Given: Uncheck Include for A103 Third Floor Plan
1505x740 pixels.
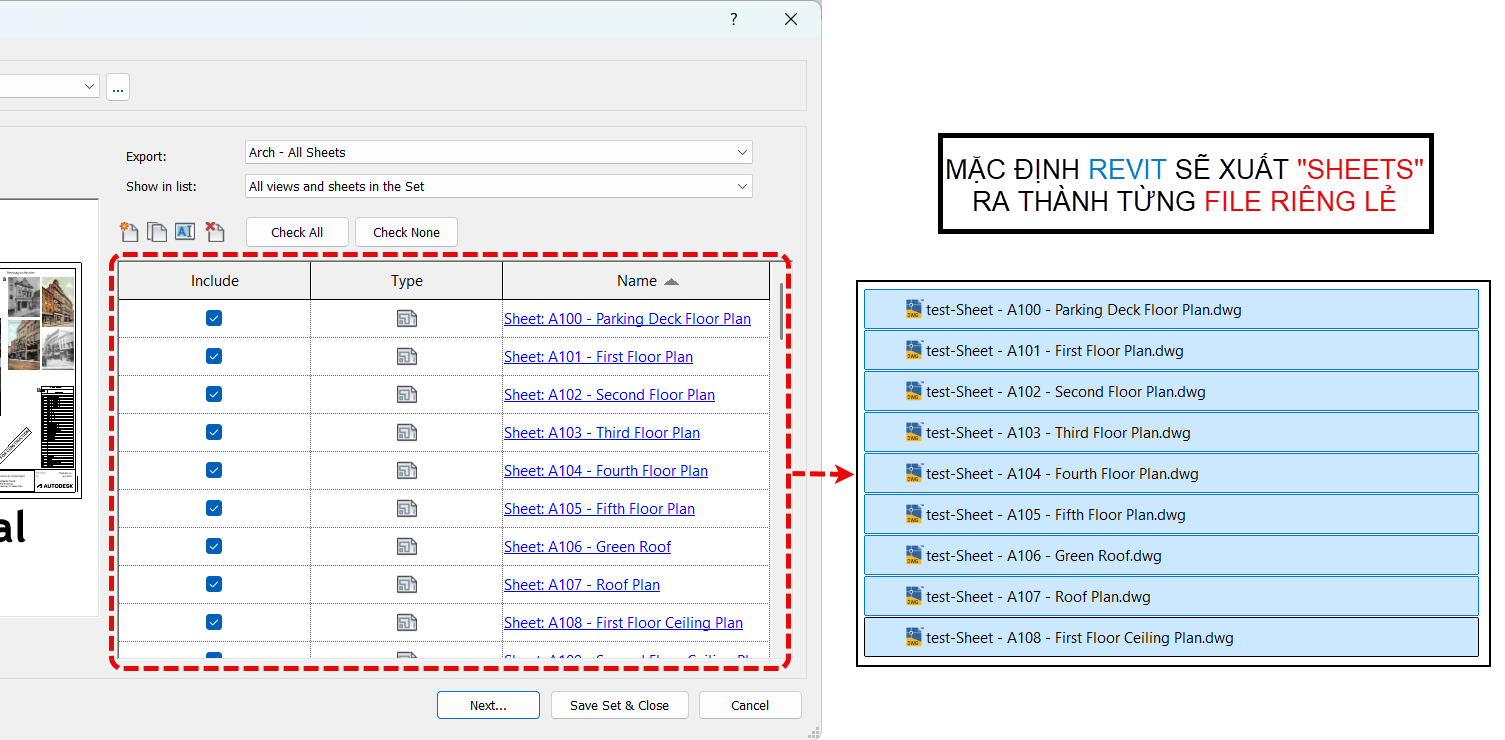Looking at the screenshot, I should pyautogui.click(x=214, y=432).
